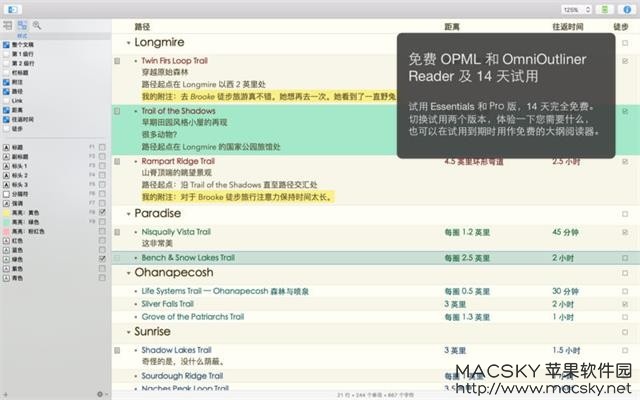Image resolution: width=640 pixels, height=400 pixels.
Task: Select Link in the styles list
Action: tap(17, 101)
